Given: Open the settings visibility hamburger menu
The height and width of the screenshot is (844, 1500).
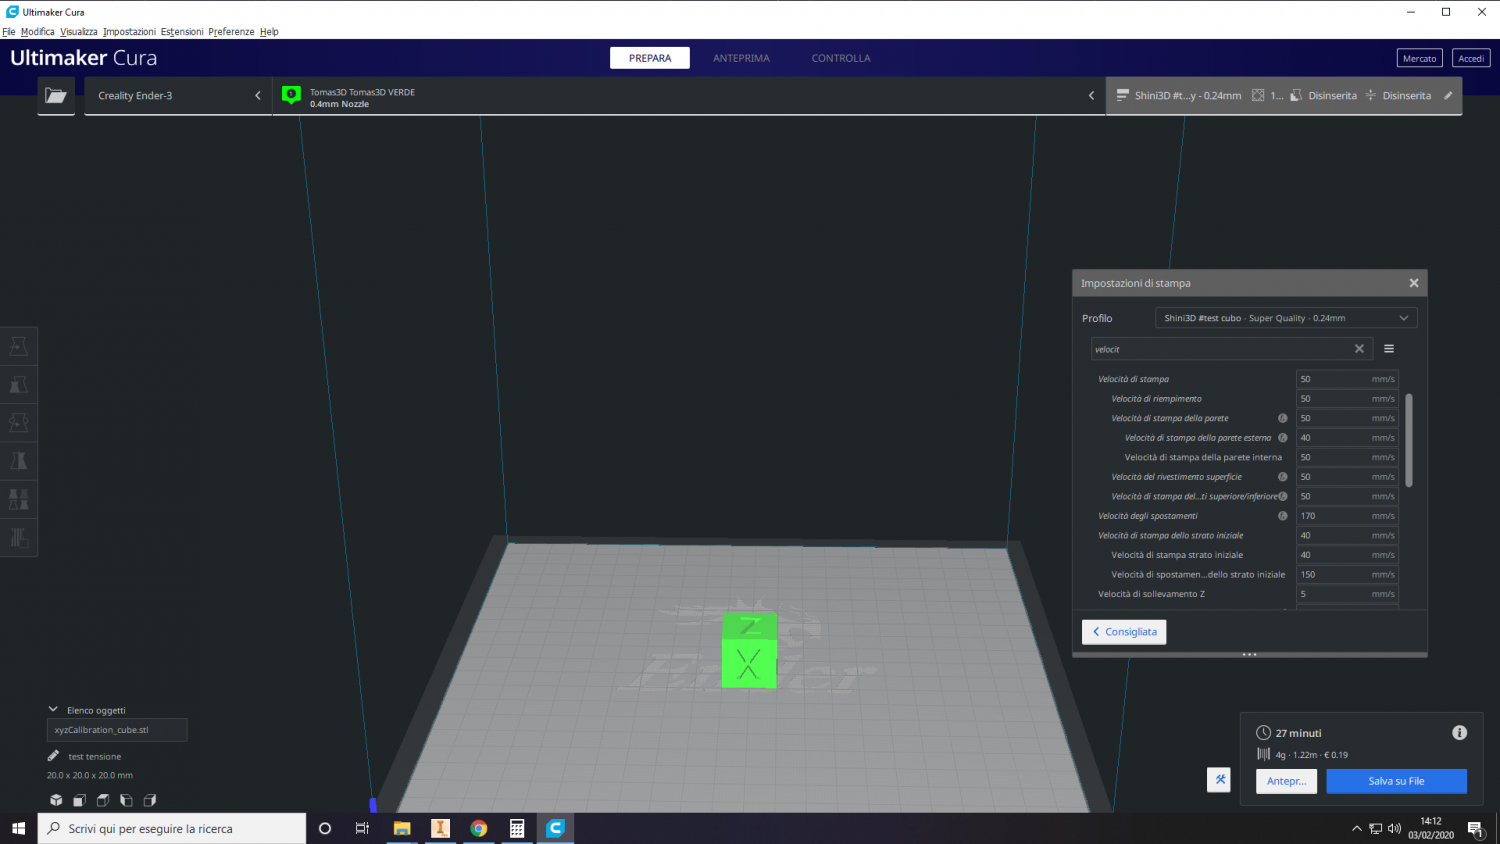Looking at the screenshot, I should pos(1389,349).
